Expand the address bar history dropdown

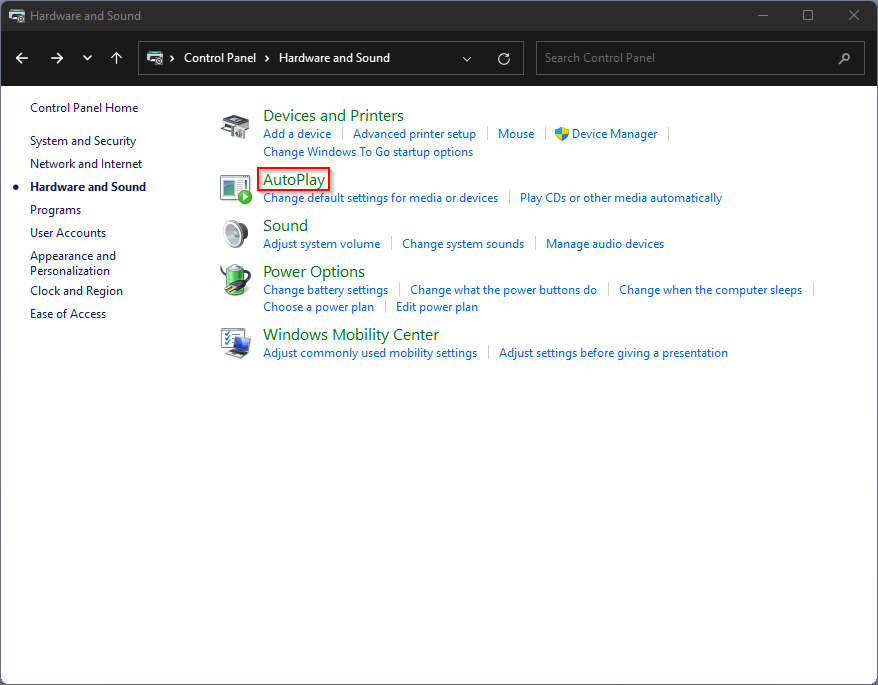click(466, 58)
